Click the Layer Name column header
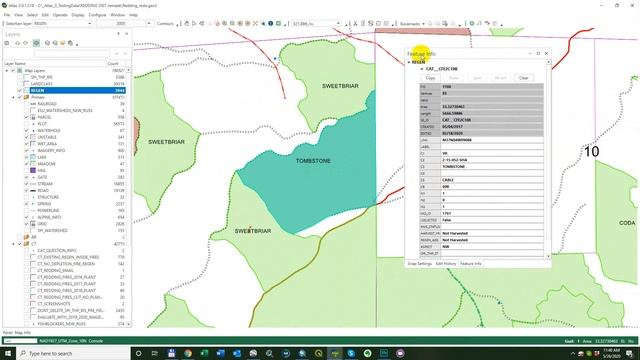Screen dimensions: 640x360 [x=54, y=64]
